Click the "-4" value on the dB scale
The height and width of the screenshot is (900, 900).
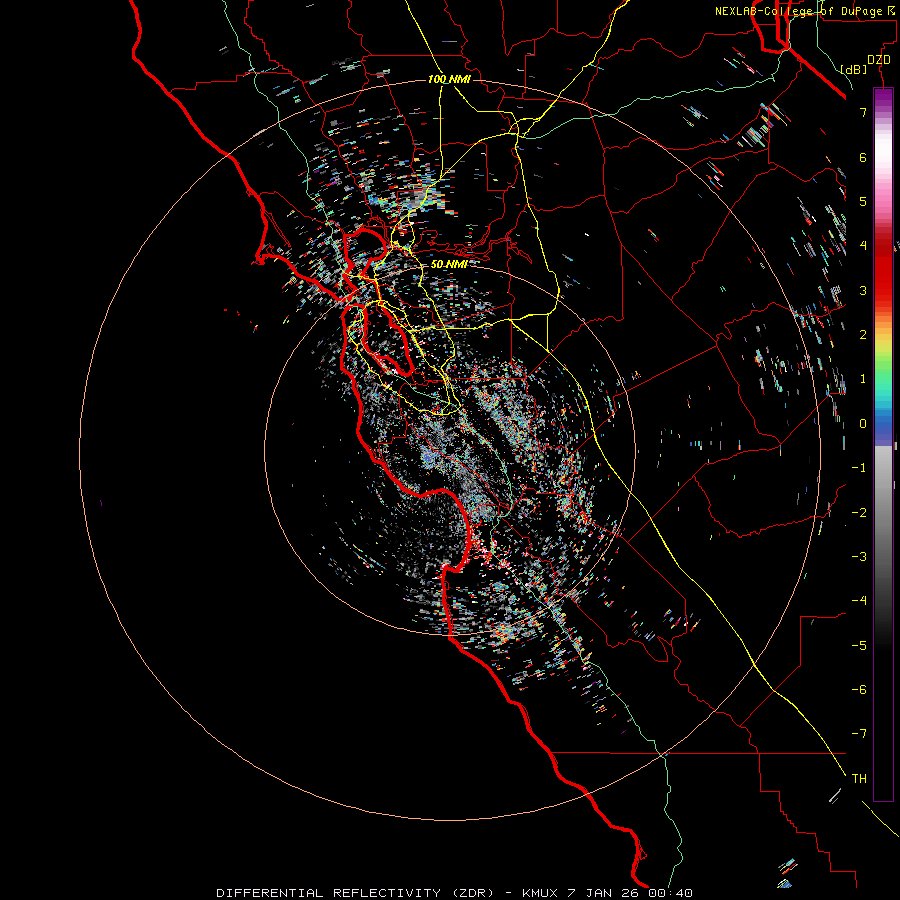pos(859,601)
